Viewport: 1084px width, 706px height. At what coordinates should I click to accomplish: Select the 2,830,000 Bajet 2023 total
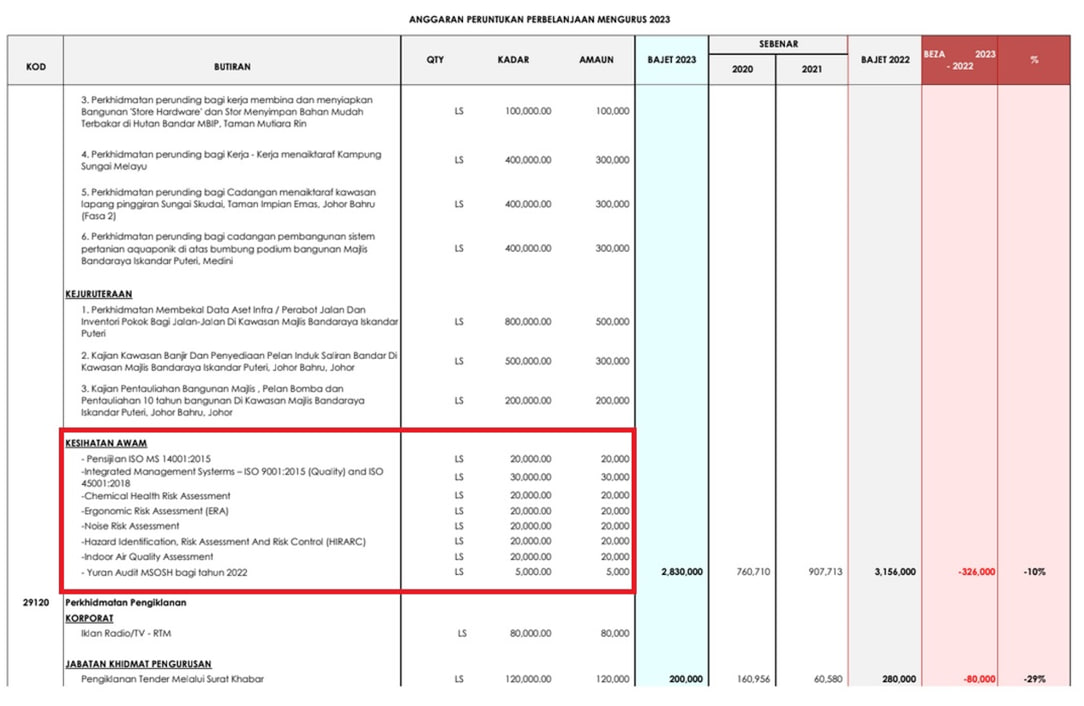[x=682, y=572]
